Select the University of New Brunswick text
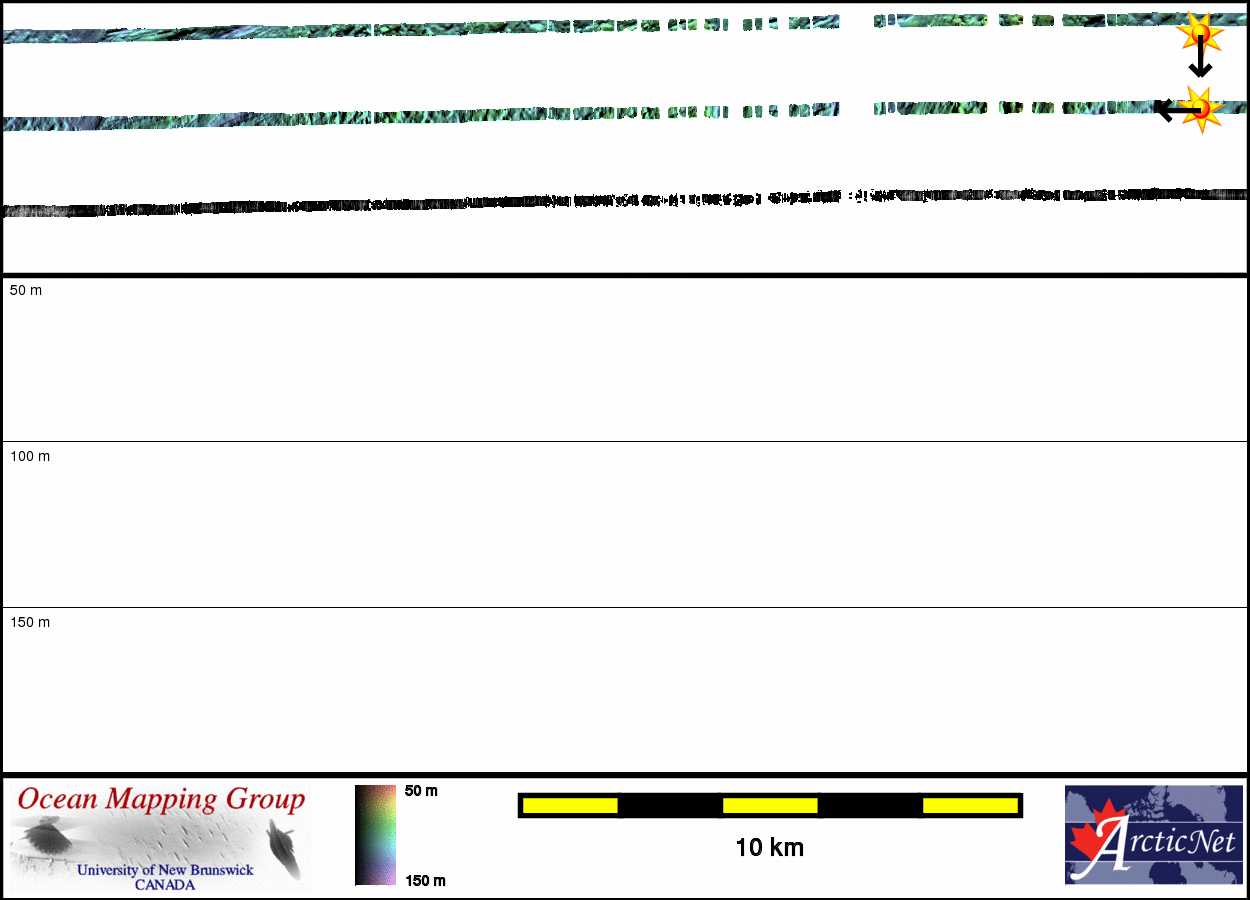1250x900 pixels. click(x=165, y=870)
